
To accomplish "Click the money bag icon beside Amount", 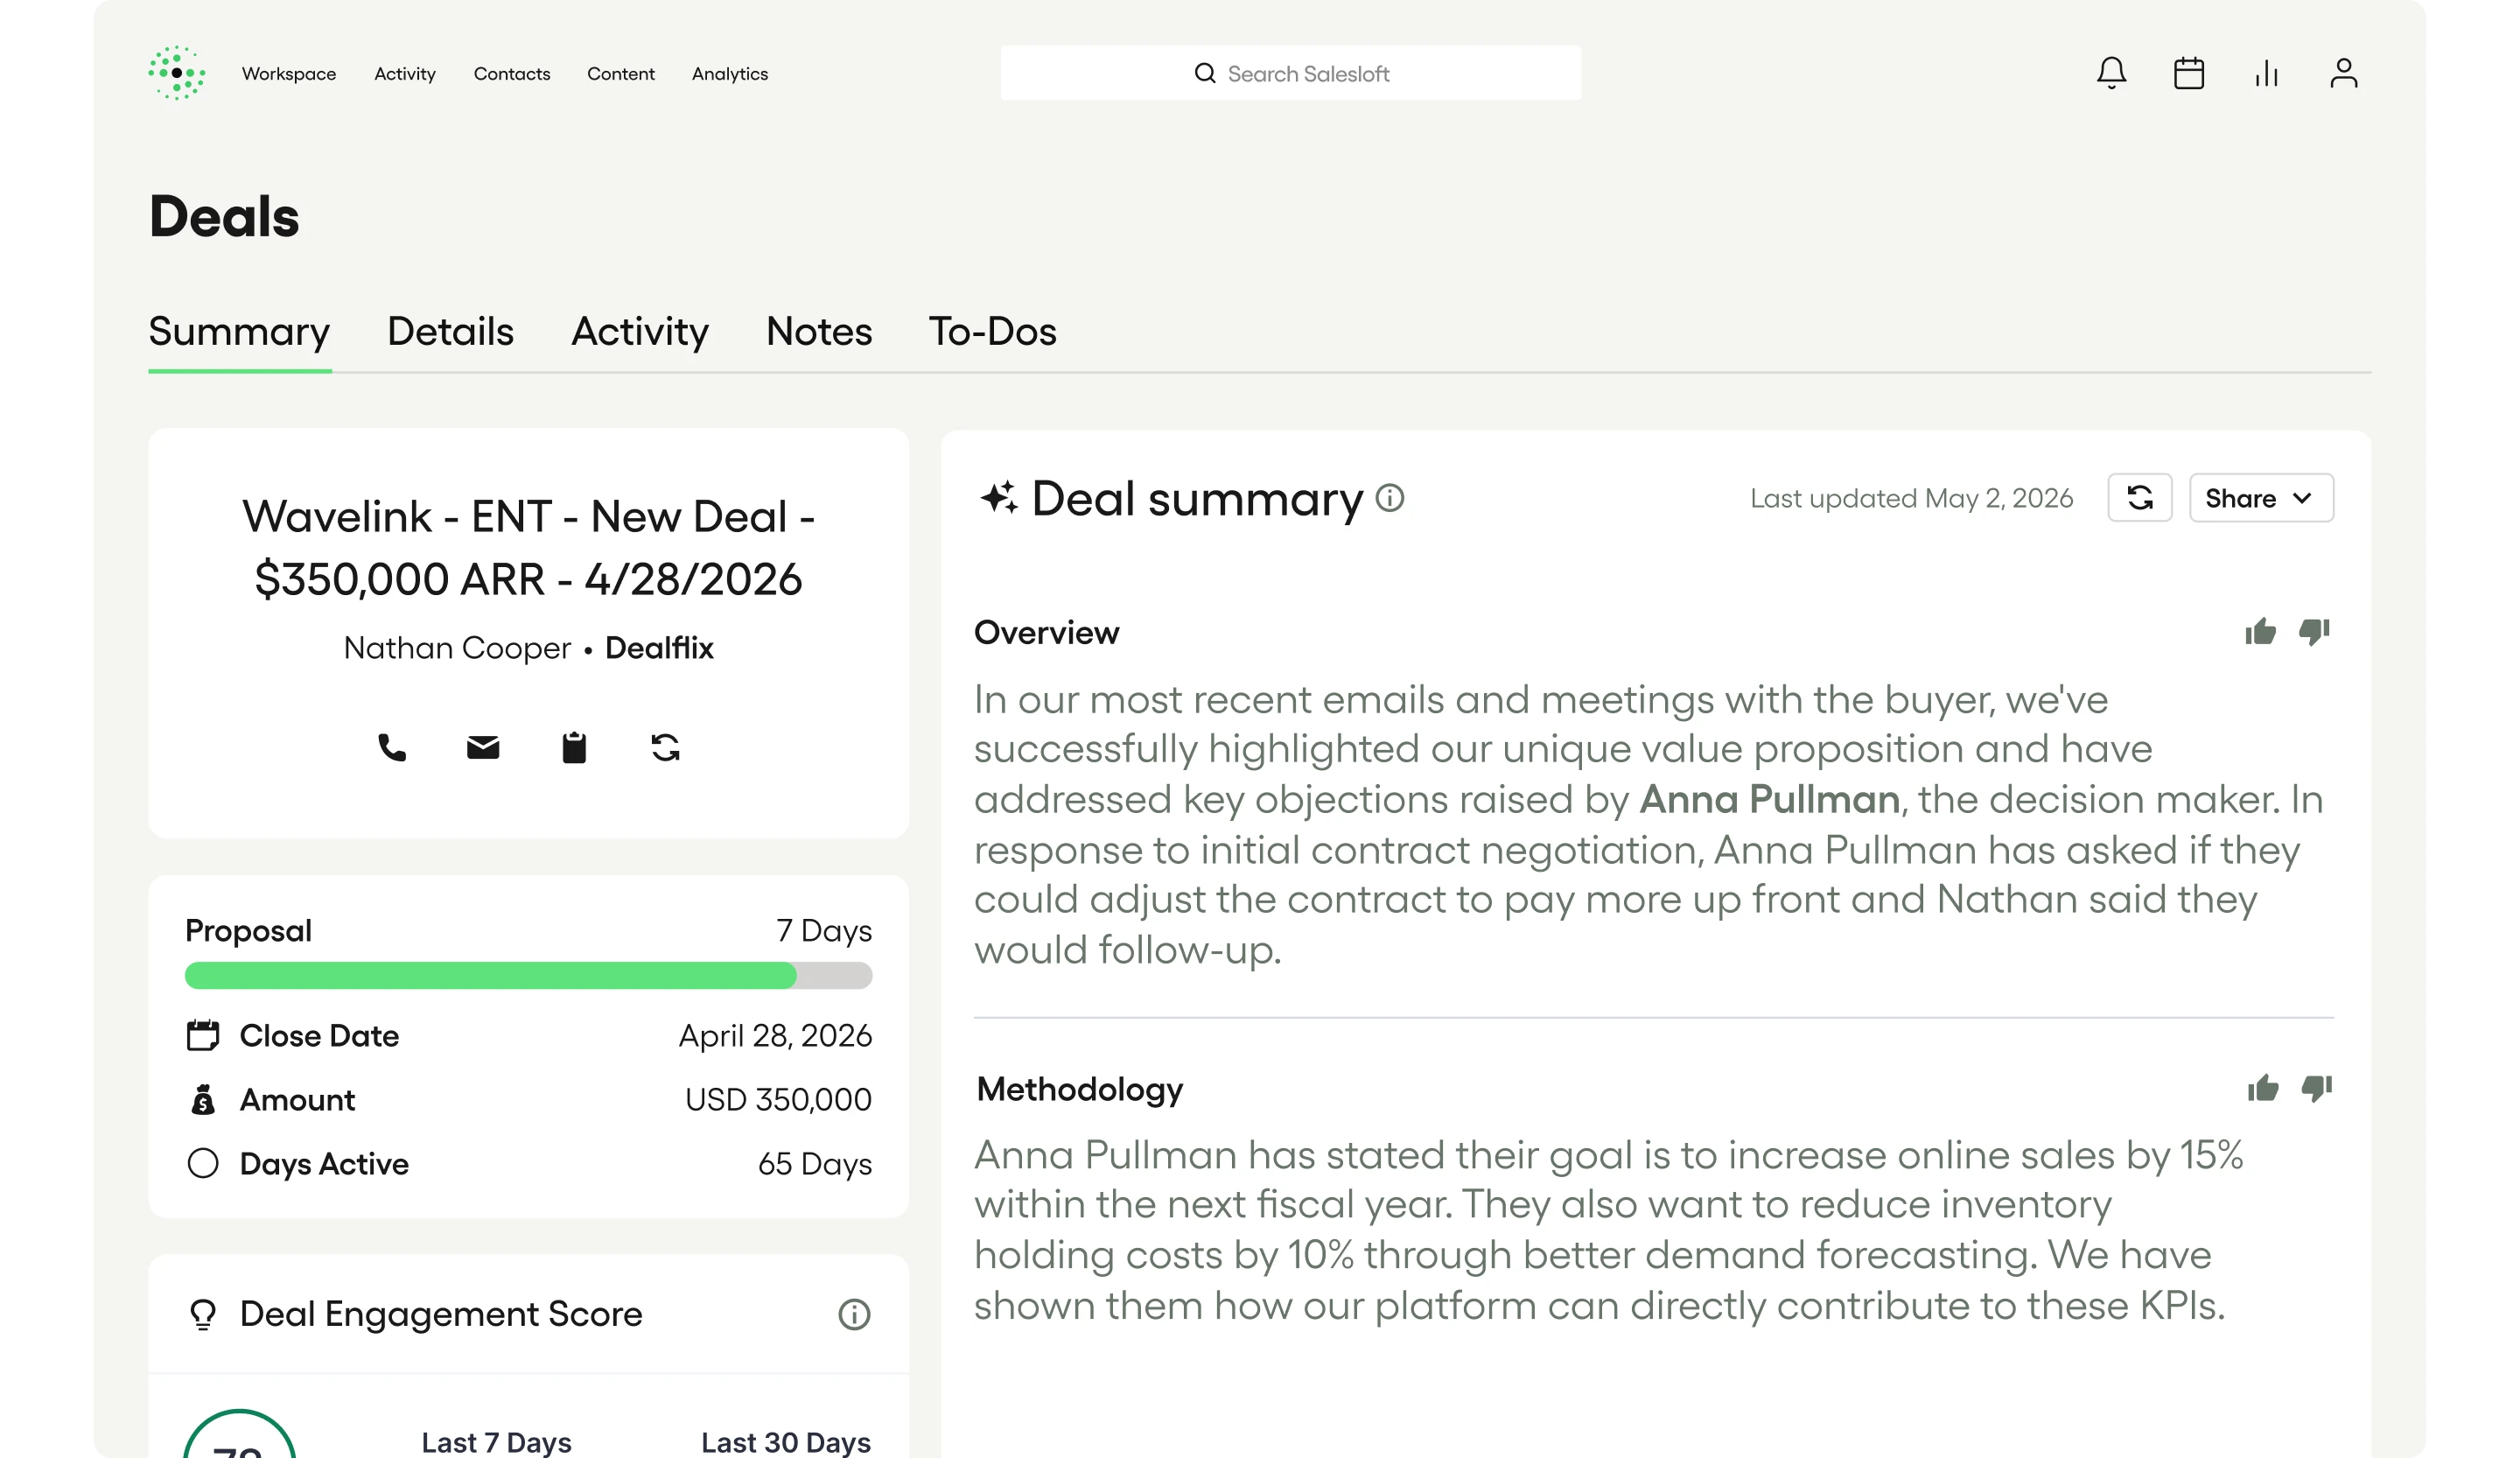I will pyautogui.click(x=203, y=1100).
